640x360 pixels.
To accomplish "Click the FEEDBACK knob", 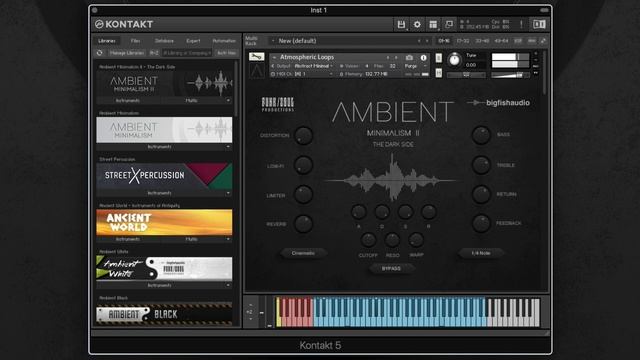I will click(x=481, y=224).
